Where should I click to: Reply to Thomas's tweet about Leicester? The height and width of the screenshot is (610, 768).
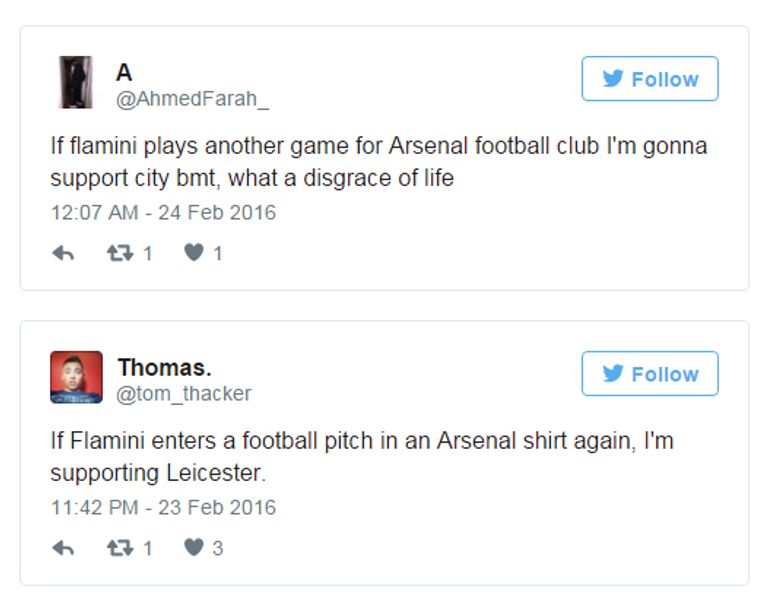tap(63, 548)
